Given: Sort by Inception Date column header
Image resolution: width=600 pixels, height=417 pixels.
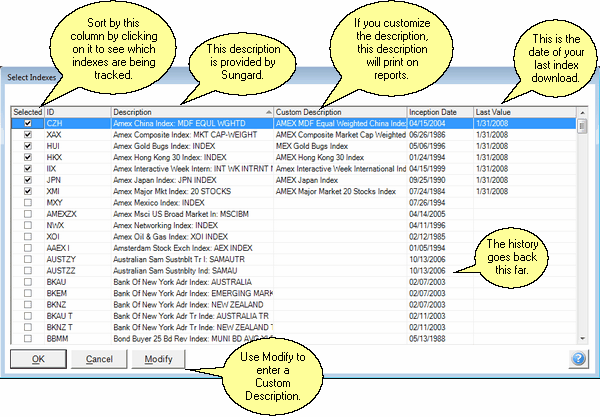Looking at the screenshot, I should [x=438, y=110].
